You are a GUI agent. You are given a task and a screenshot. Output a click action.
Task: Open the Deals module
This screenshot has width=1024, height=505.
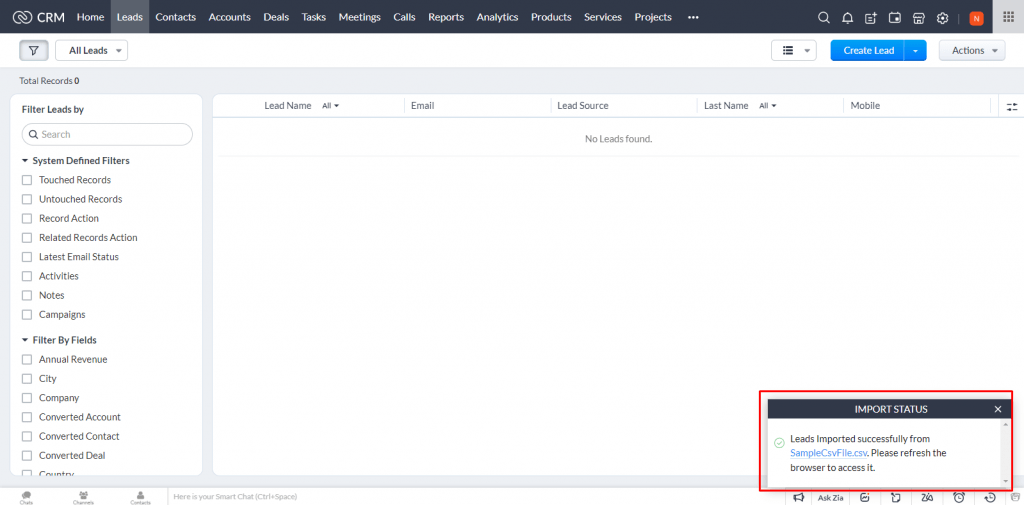[x=276, y=17]
